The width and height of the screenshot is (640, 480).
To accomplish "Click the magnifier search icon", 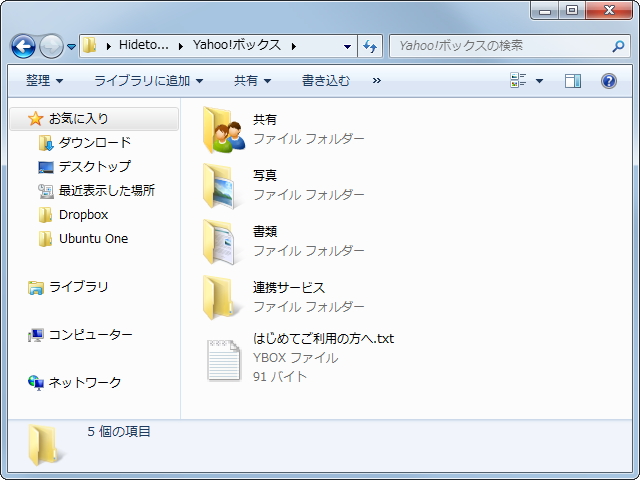I will point(619,46).
